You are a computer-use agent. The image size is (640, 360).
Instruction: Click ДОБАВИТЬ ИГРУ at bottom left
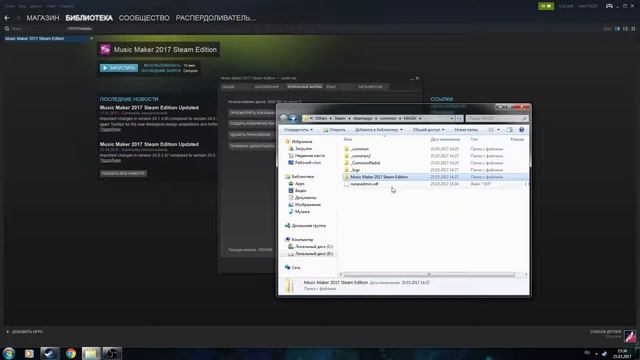click(x=24, y=332)
